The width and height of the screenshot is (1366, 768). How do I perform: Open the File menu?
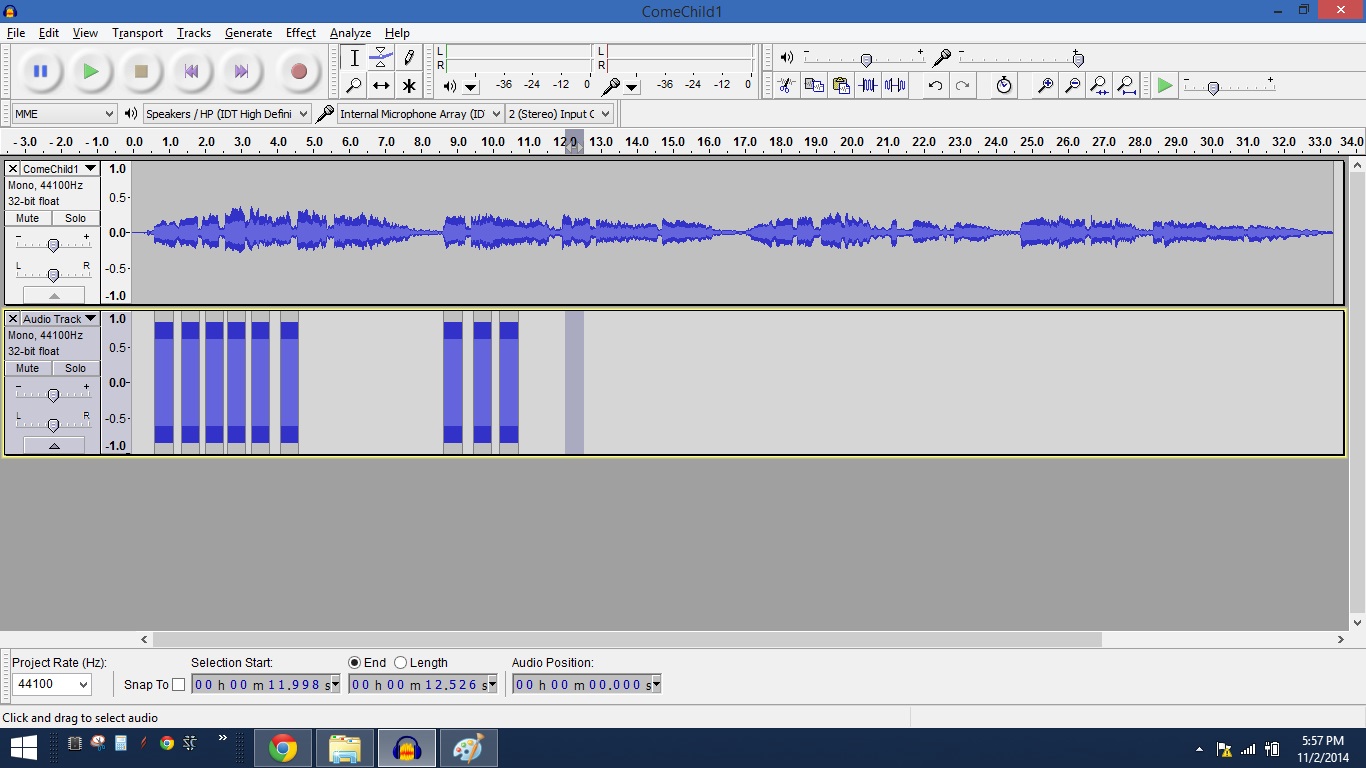(16, 33)
